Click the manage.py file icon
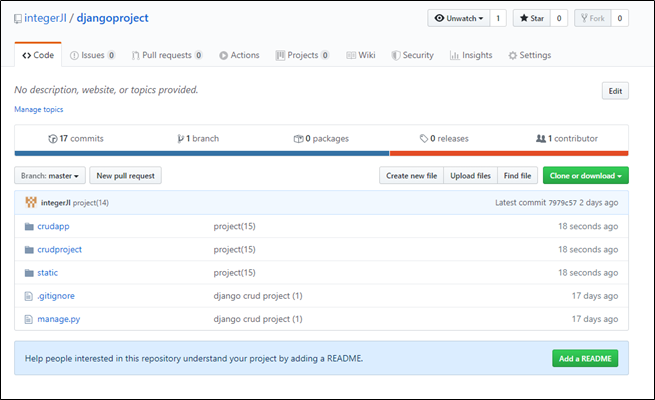The width and height of the screenshot is (655, 400). [28, 319]
